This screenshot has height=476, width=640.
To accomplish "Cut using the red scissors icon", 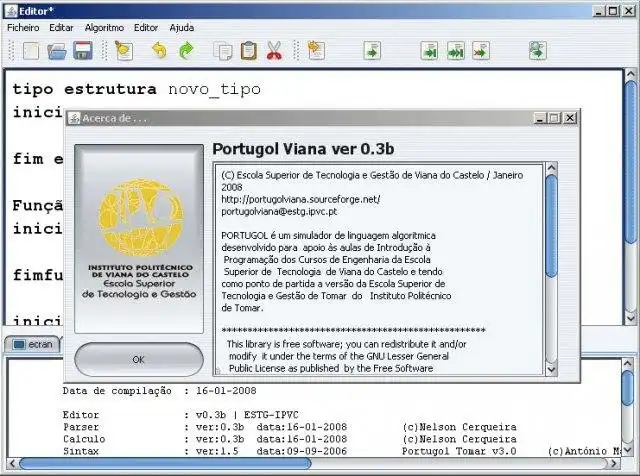I will coord(274,51).
